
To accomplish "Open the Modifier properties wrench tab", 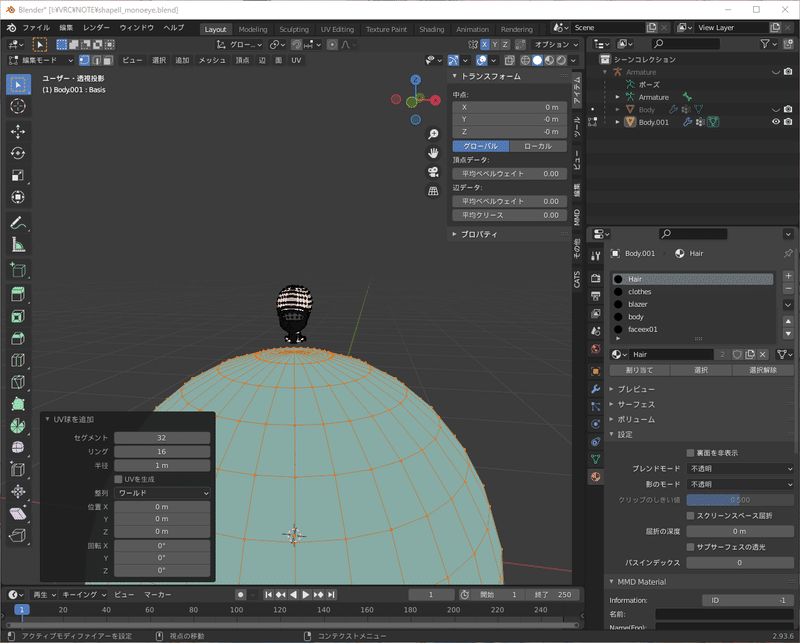I will coord(595,389).
